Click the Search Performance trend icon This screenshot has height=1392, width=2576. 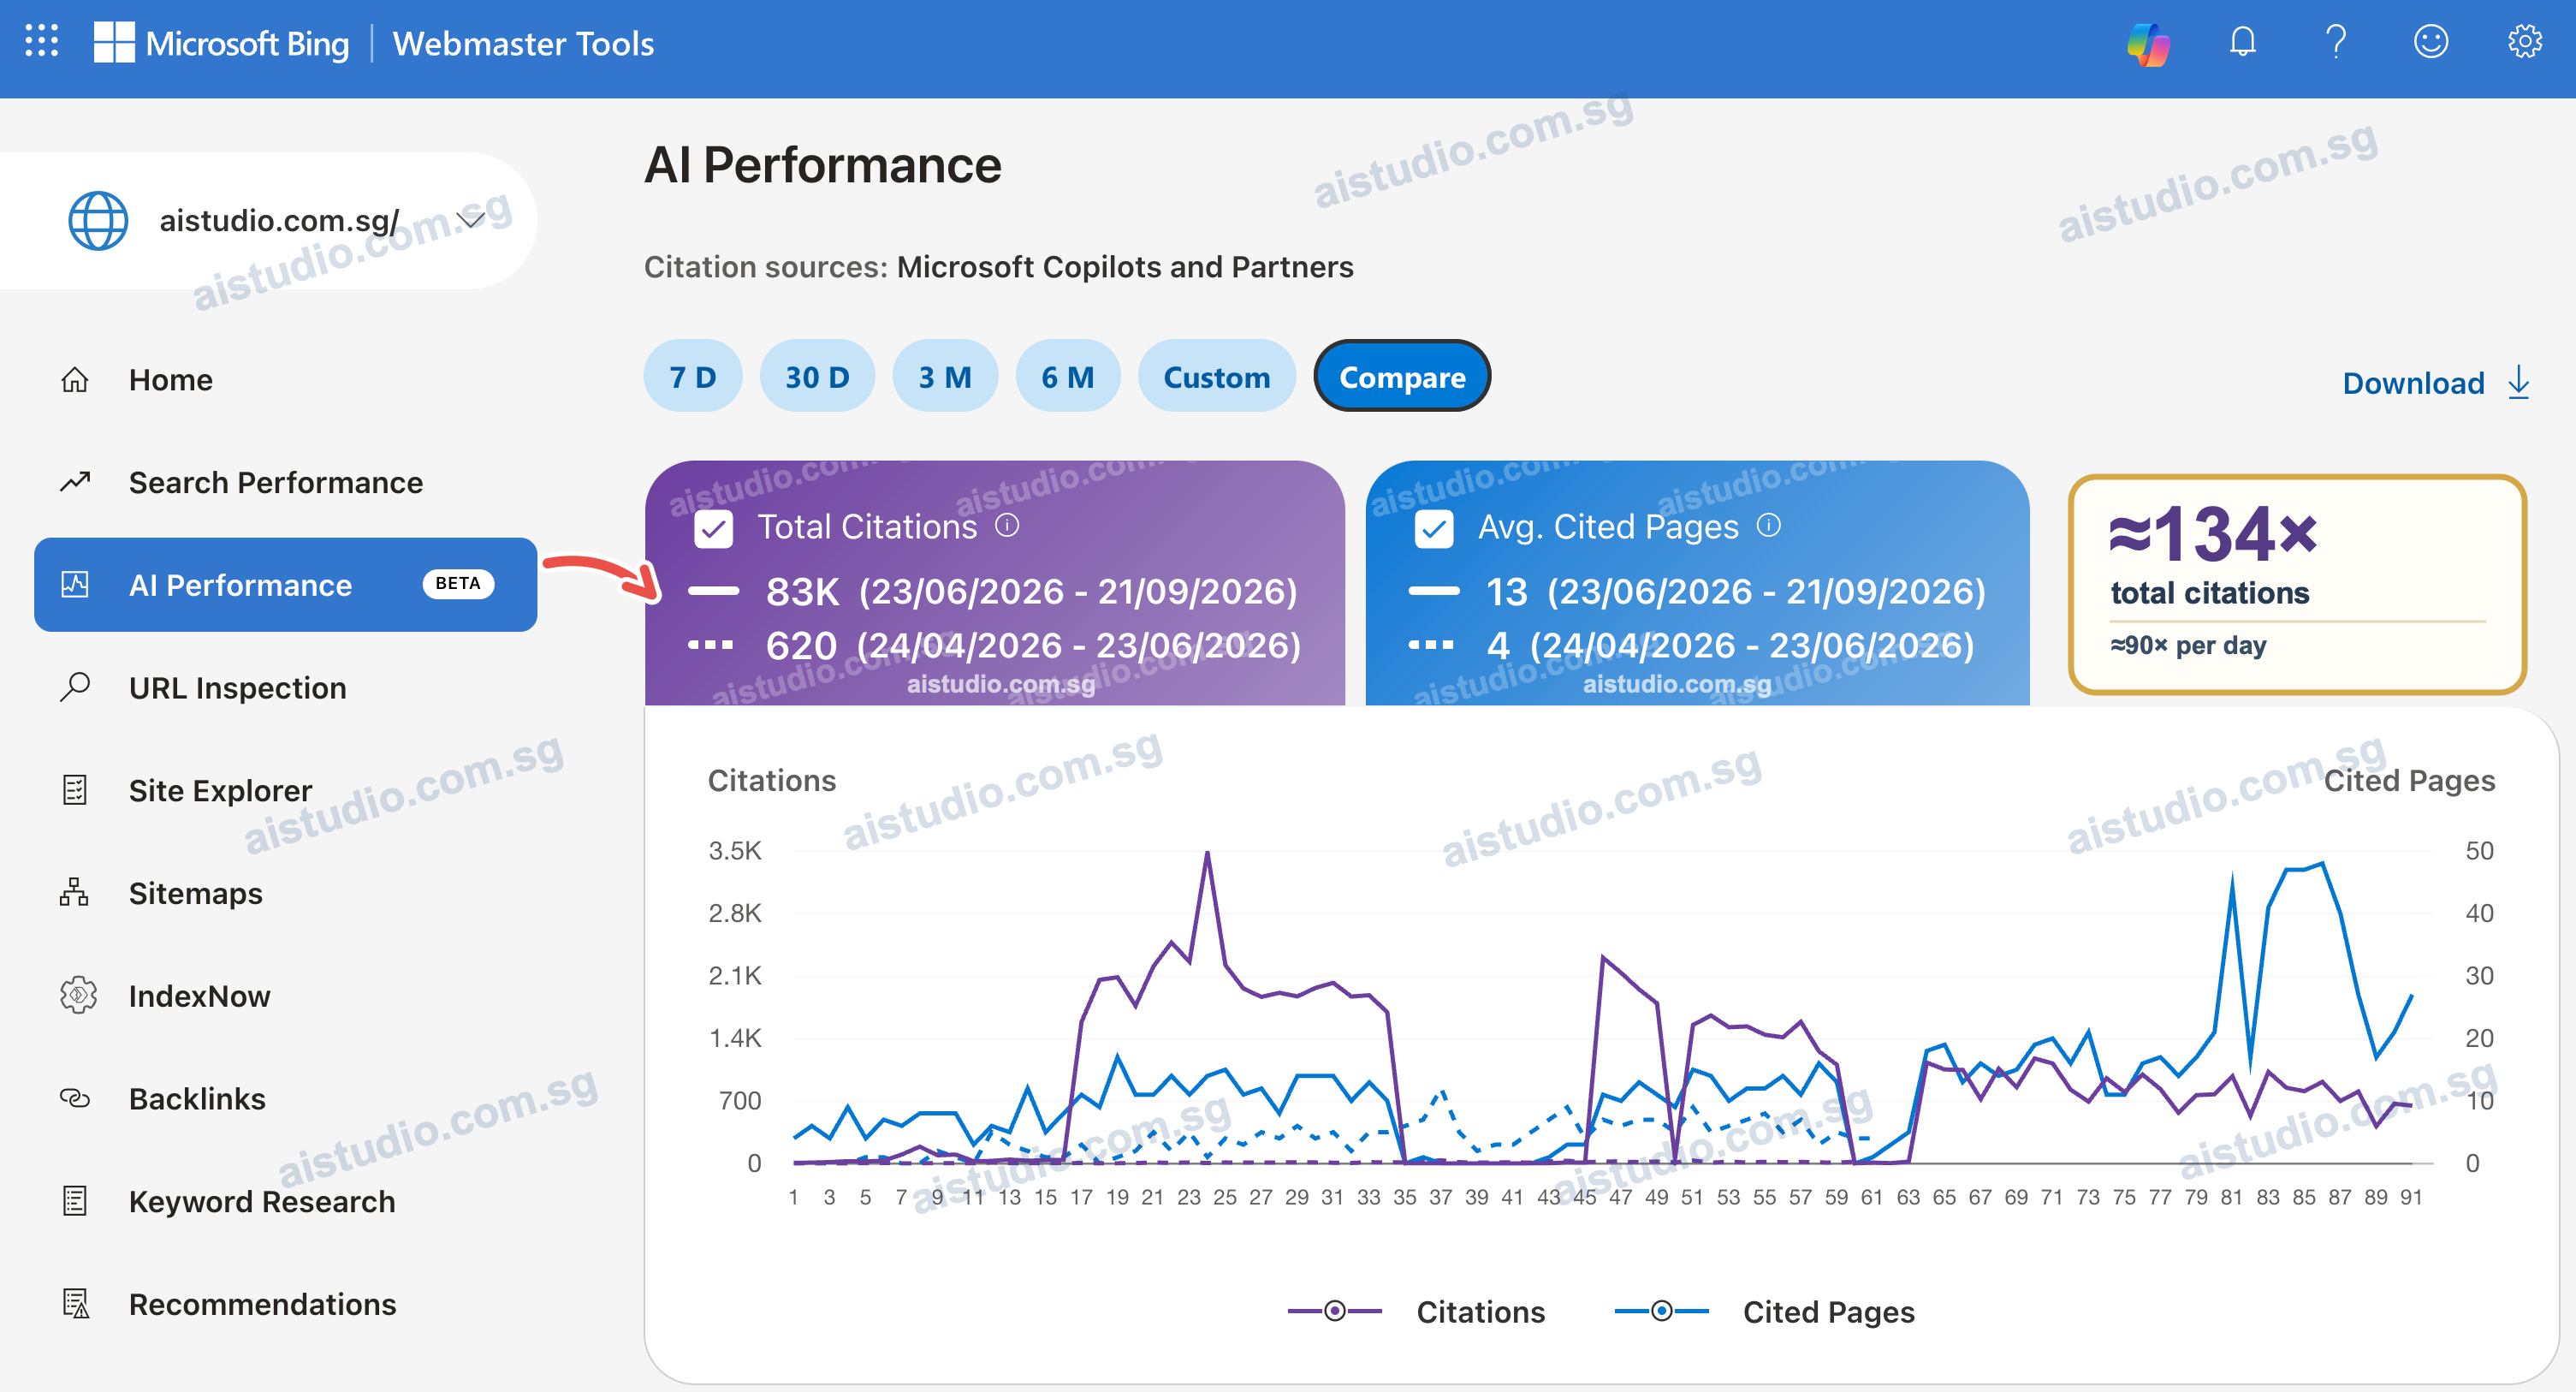pos(75,482)
